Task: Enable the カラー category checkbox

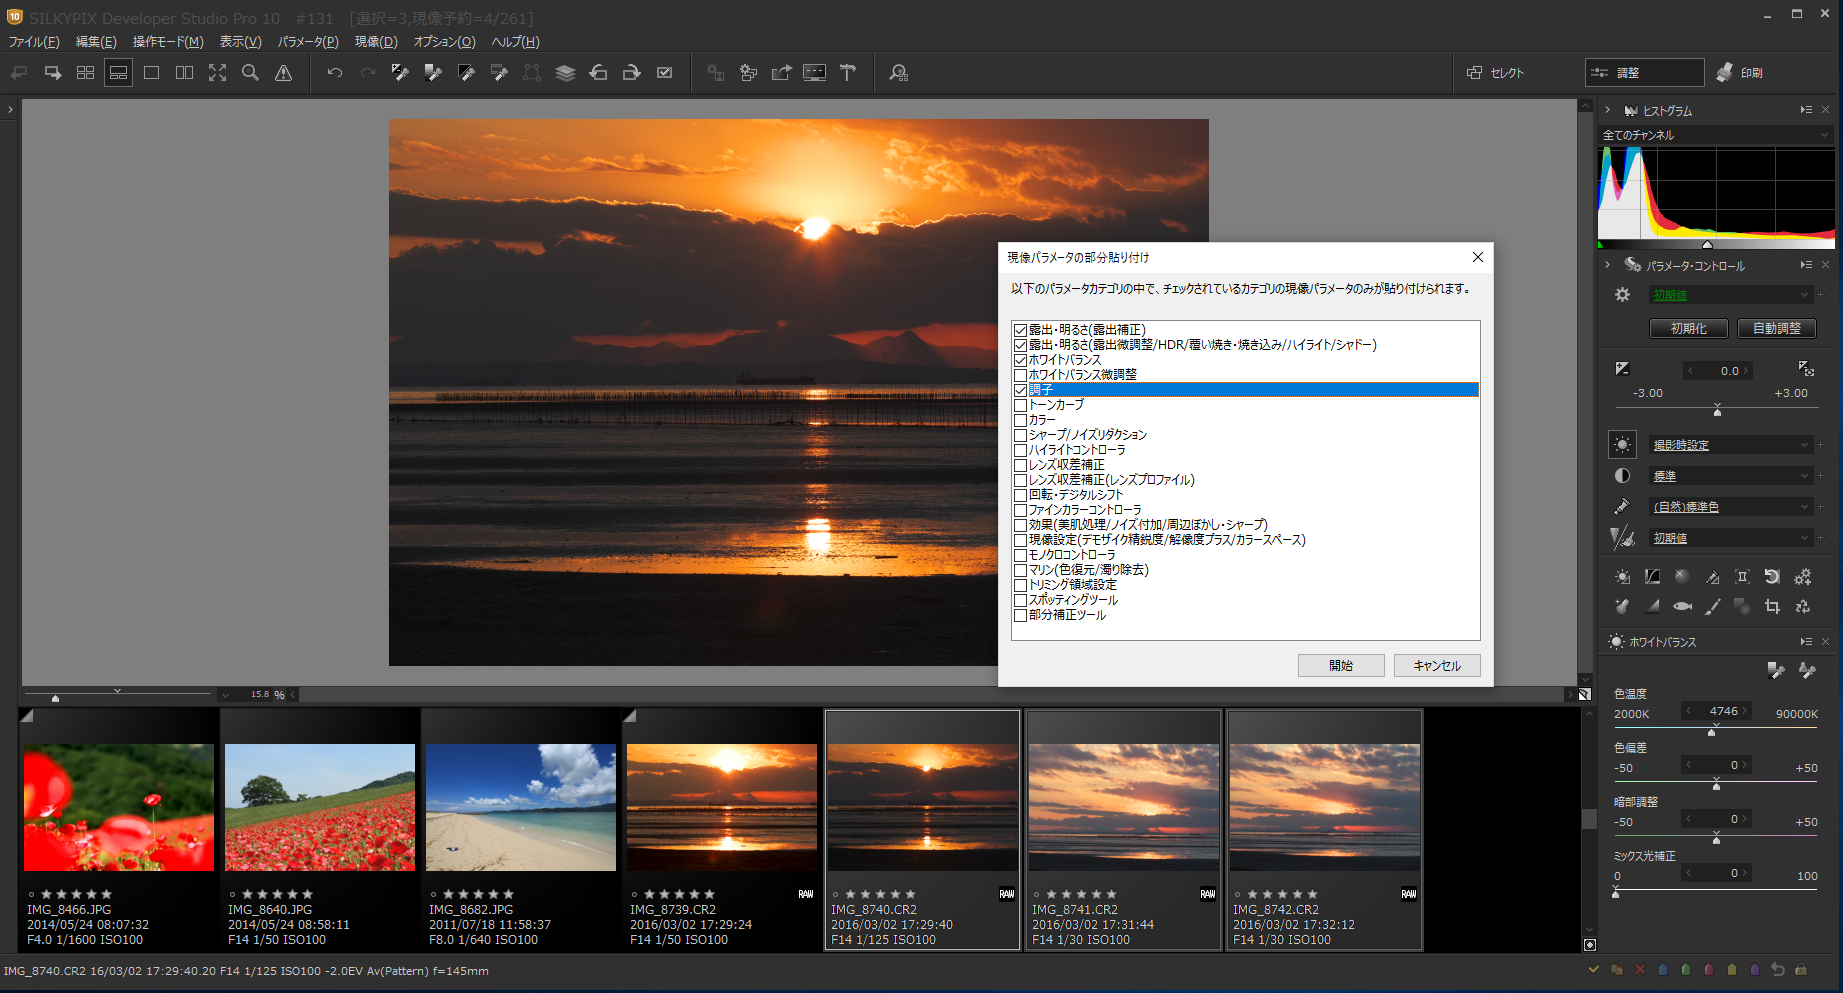Action: [x=1020, y=420]
